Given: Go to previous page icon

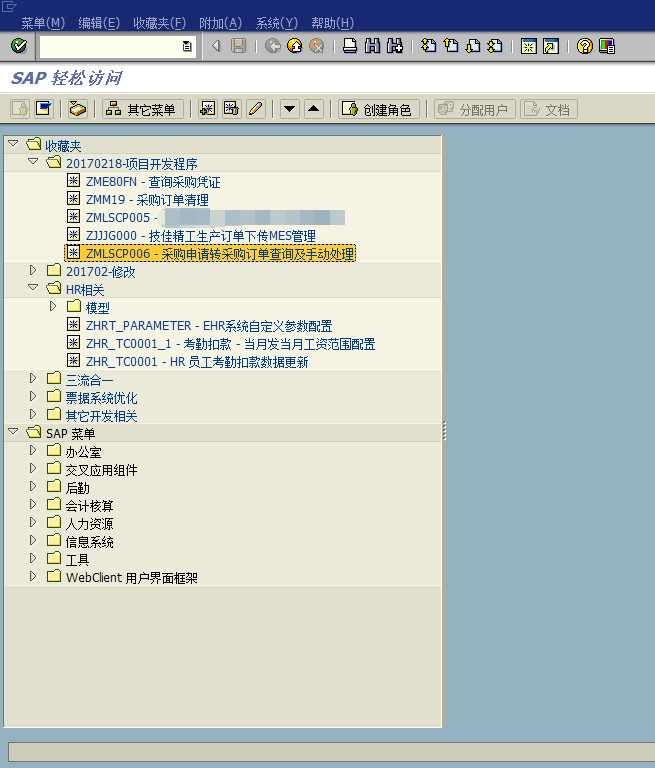Looking at the screenshot, I should (x=451, y=46).
